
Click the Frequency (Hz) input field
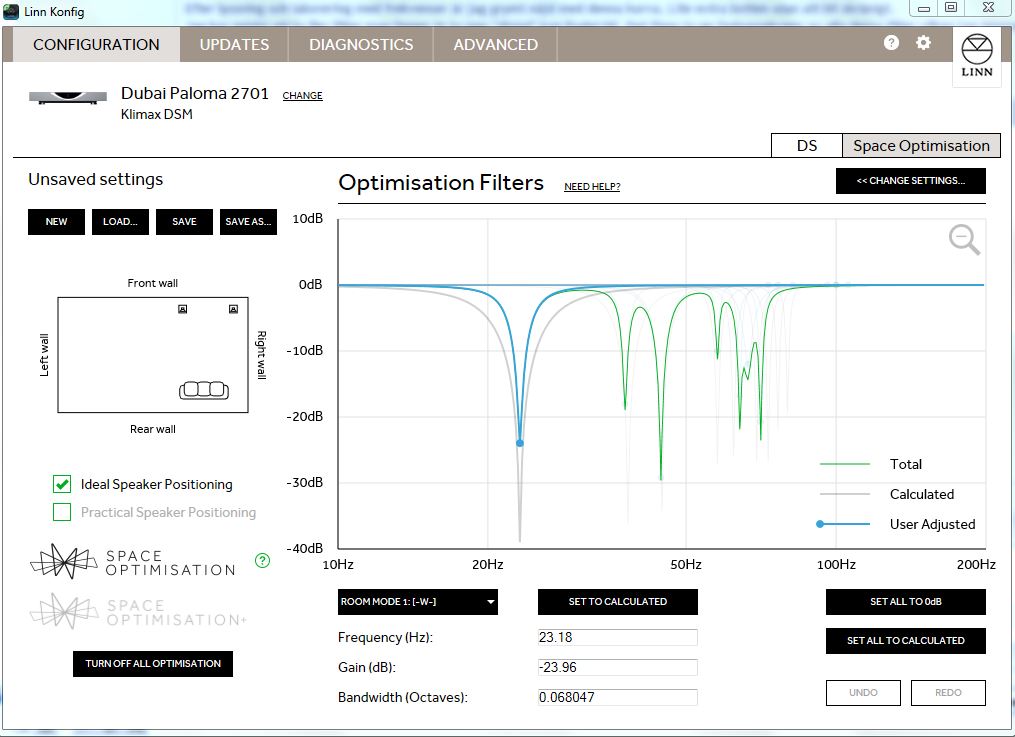pyautogui.click(x=617, y=638)
